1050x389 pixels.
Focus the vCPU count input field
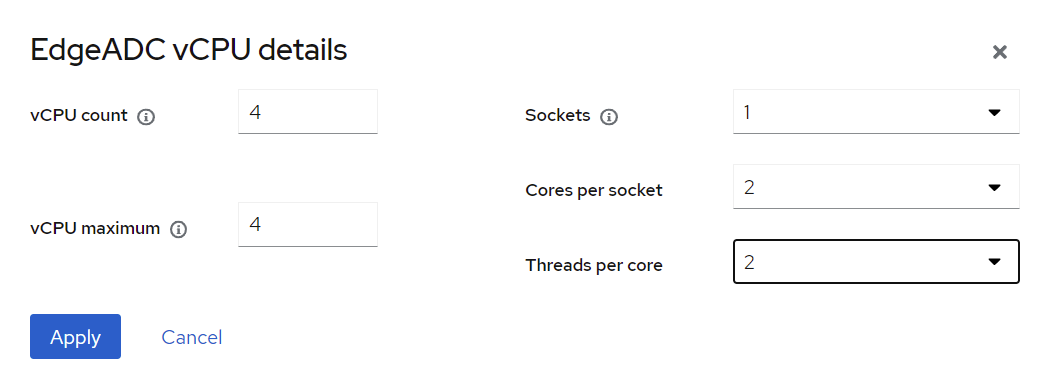(308, 112)
